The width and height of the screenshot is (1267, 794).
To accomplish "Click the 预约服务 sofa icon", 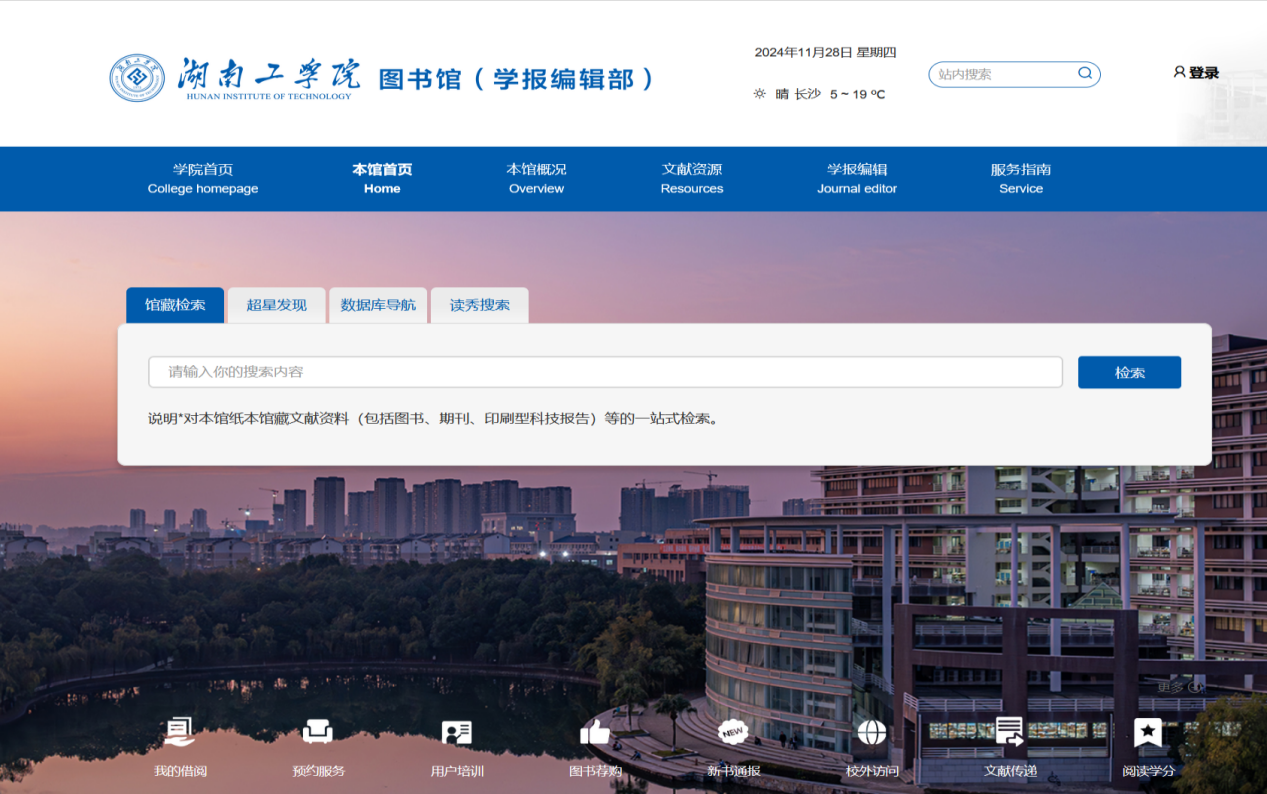I will tap(318, 733).
